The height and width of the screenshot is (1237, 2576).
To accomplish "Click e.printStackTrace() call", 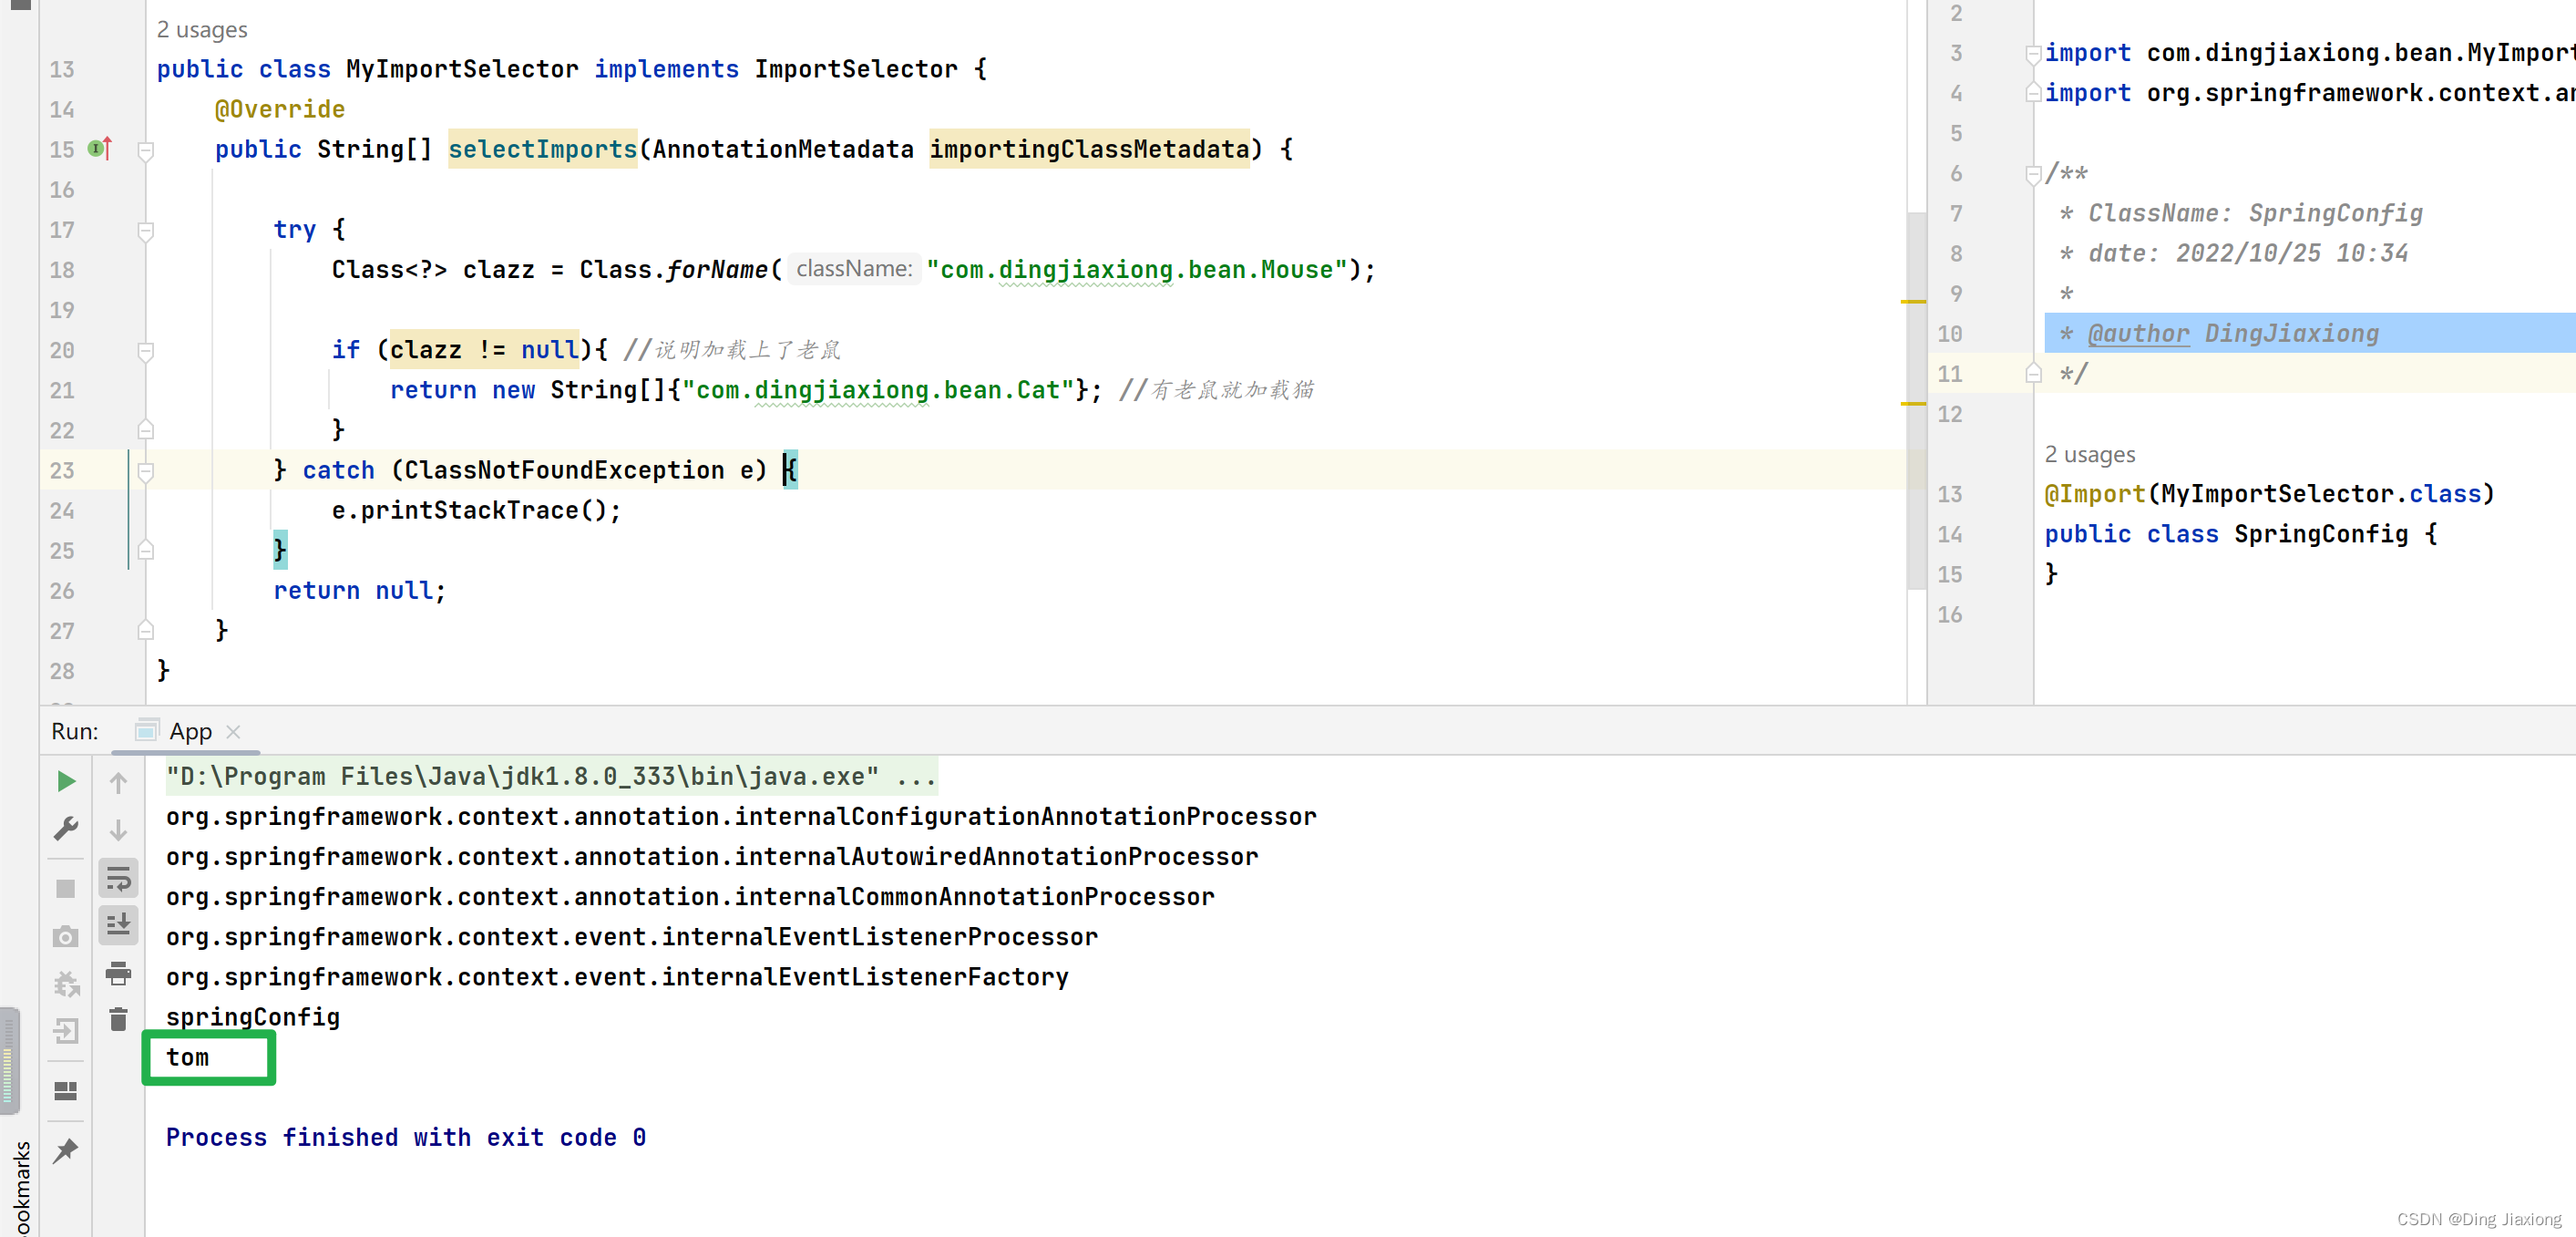I will point(469,511).
